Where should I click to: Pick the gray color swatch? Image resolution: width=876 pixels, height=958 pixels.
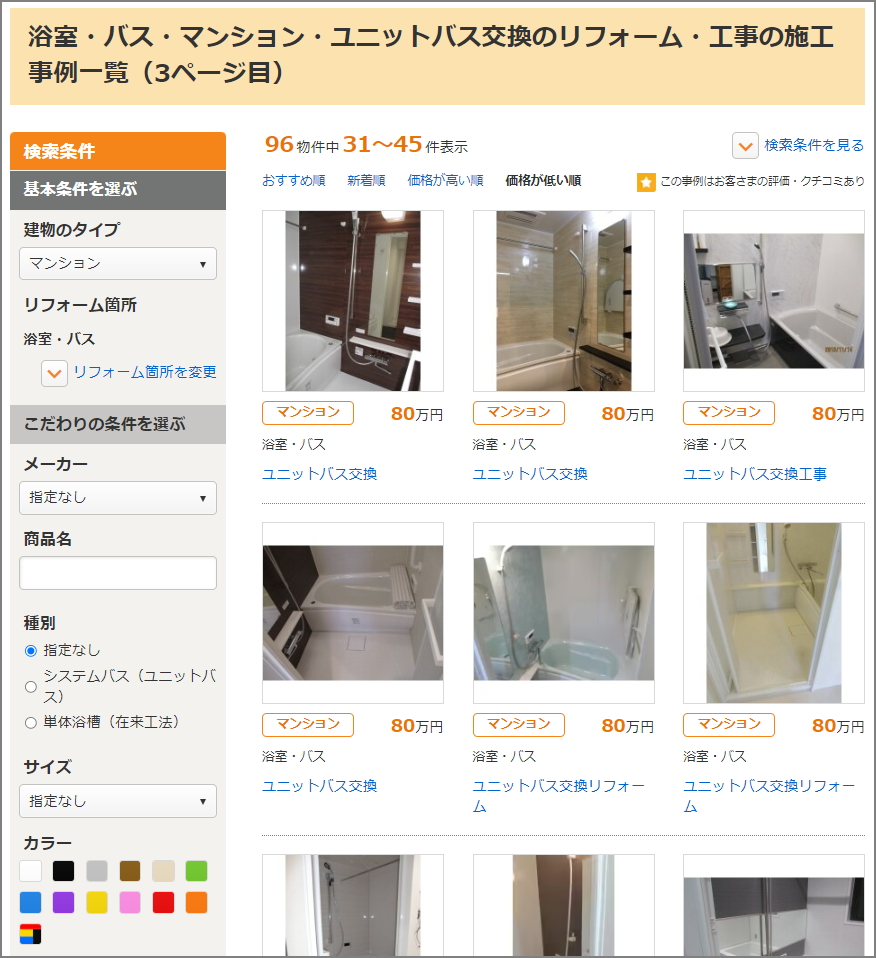coord(97,871)
